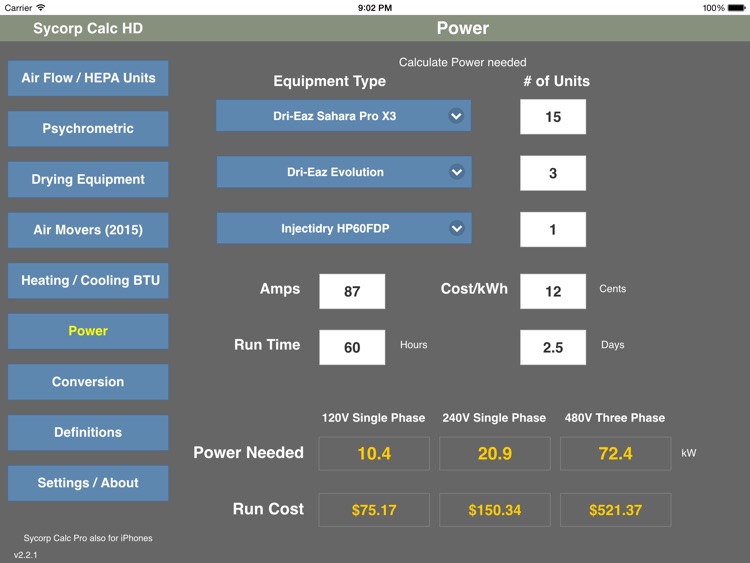Click the Wi-Fi icon in status bar
Screen dimensions: 750x563
(x=41, y=7)
